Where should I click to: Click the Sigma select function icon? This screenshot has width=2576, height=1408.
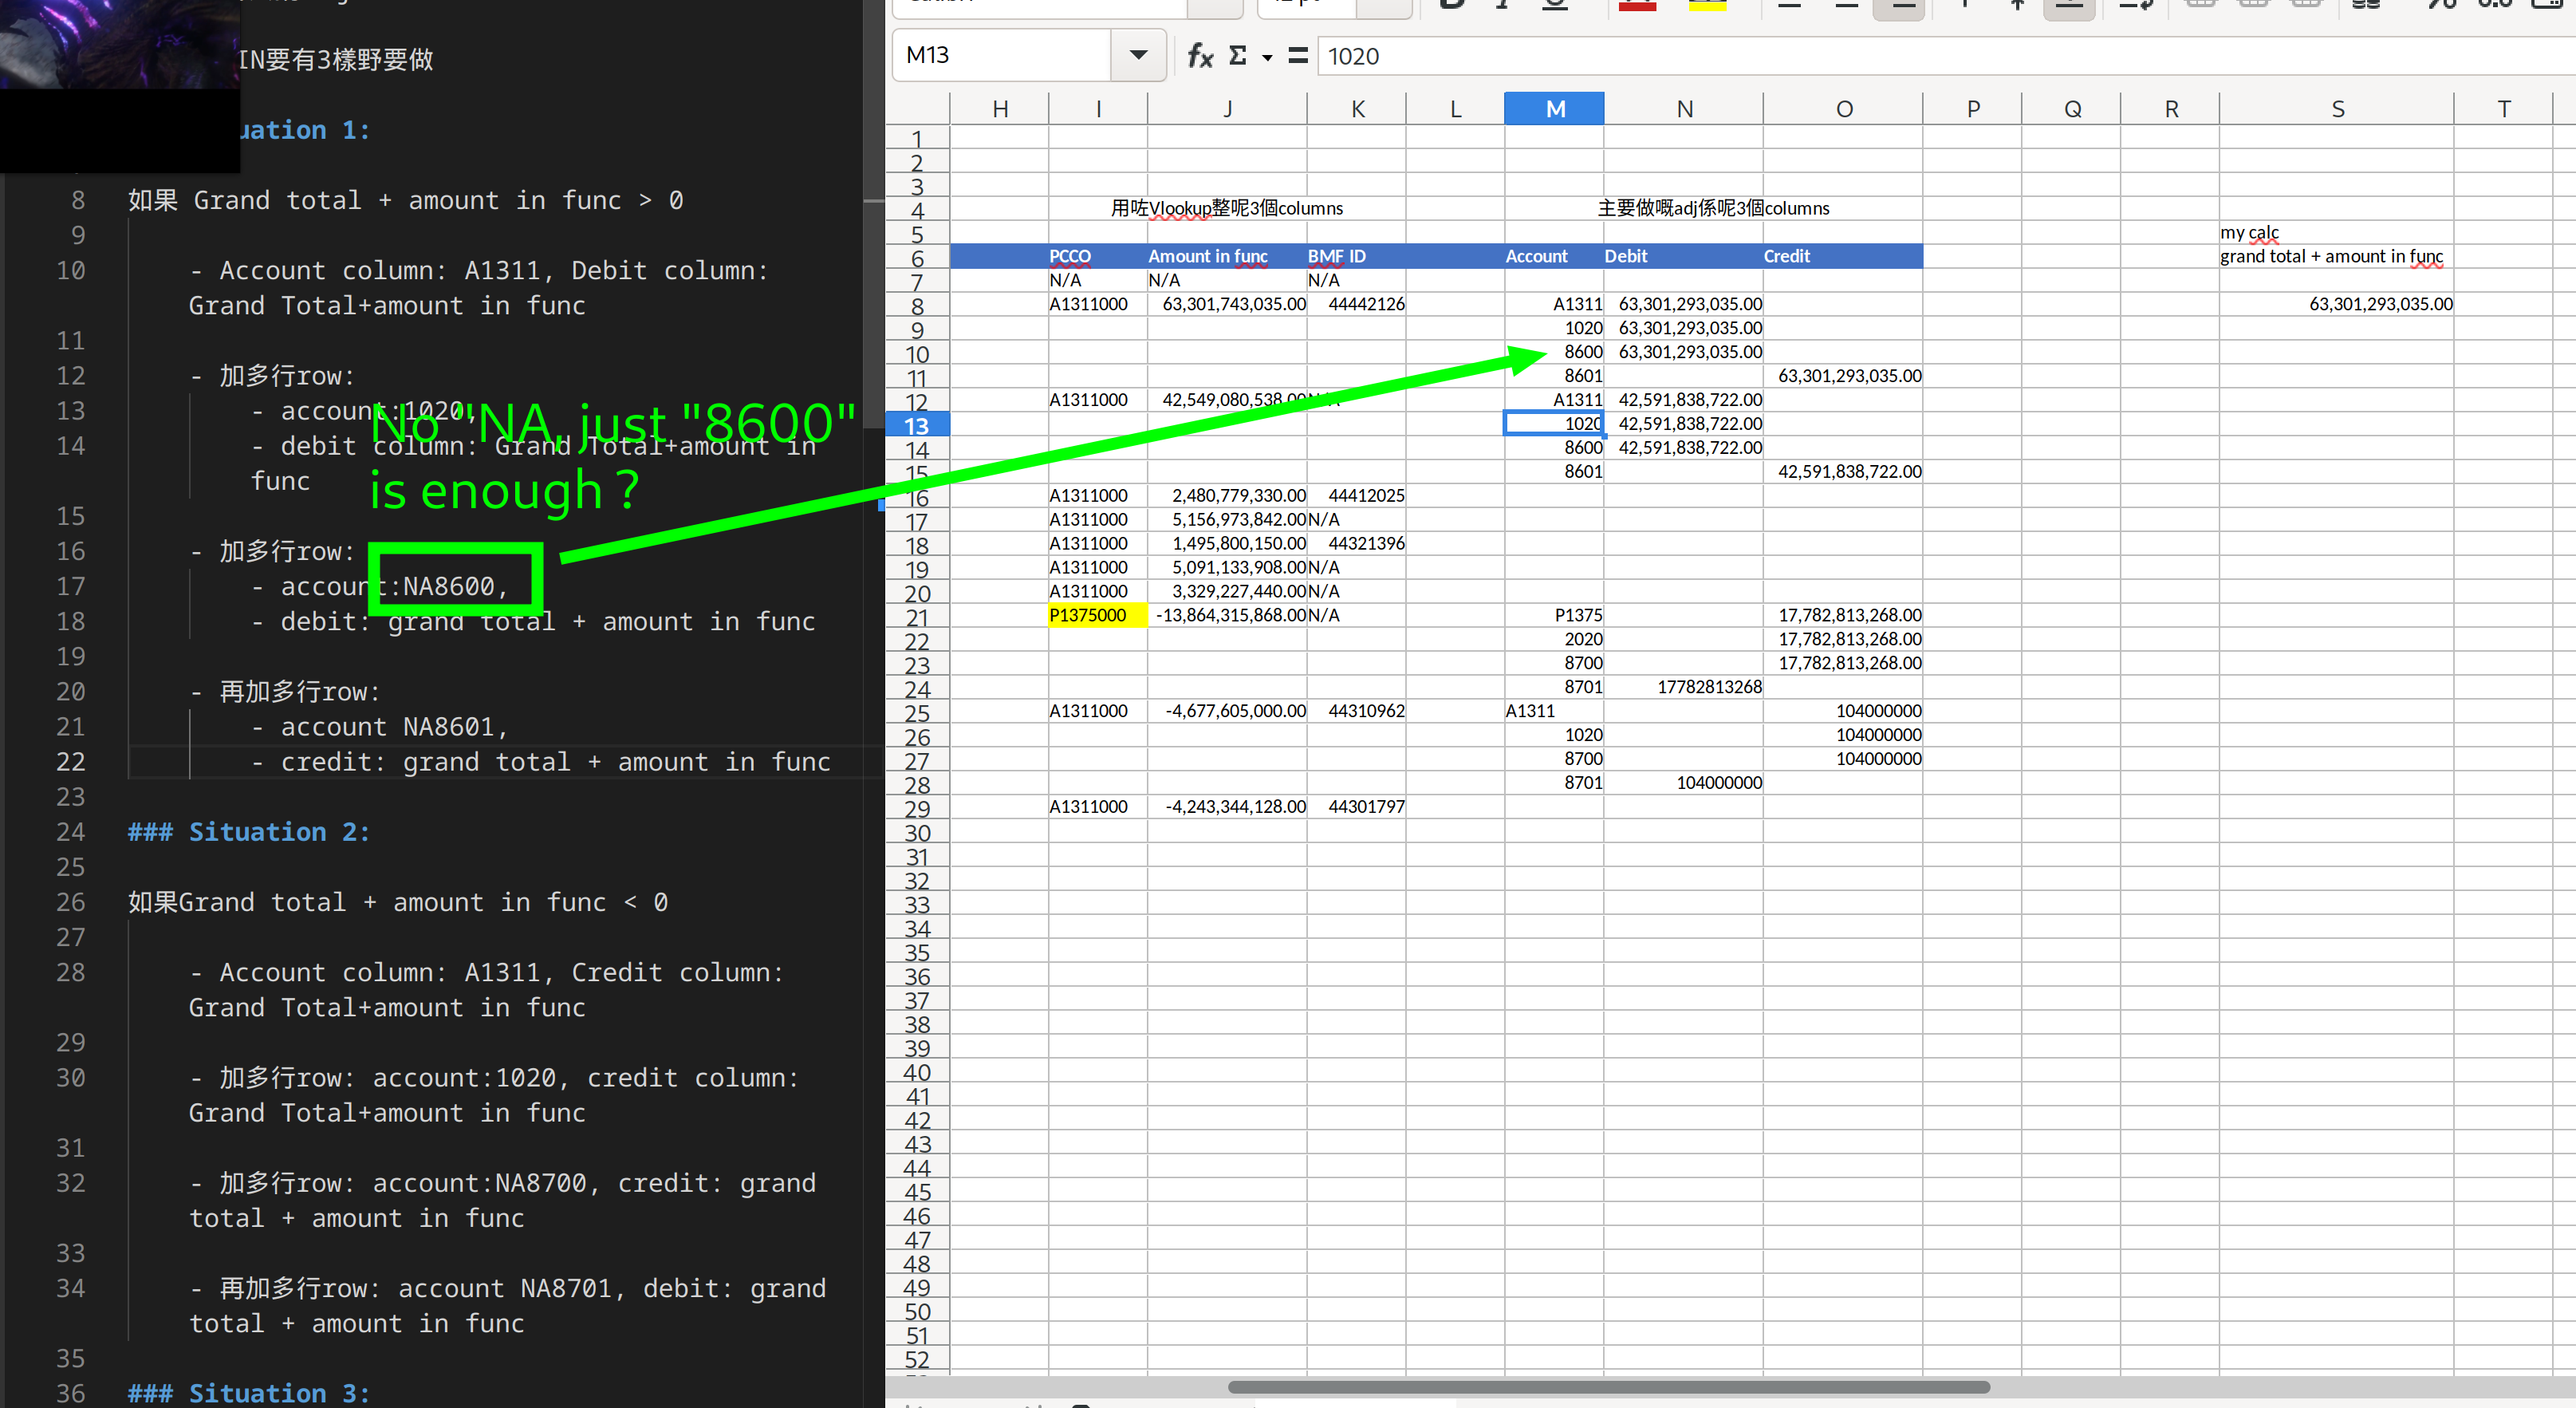(1237, 56)
